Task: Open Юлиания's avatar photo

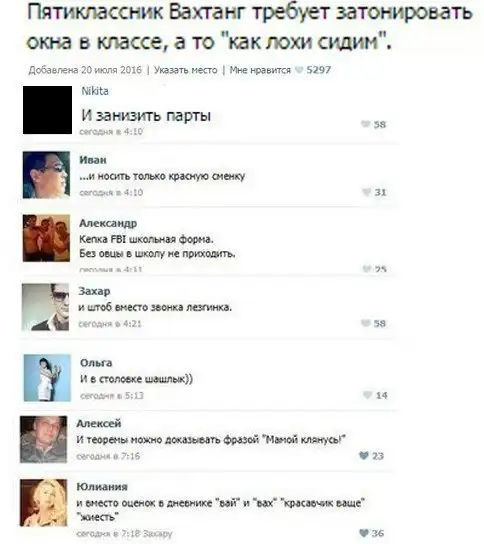Action: click(x=43, y=503)
